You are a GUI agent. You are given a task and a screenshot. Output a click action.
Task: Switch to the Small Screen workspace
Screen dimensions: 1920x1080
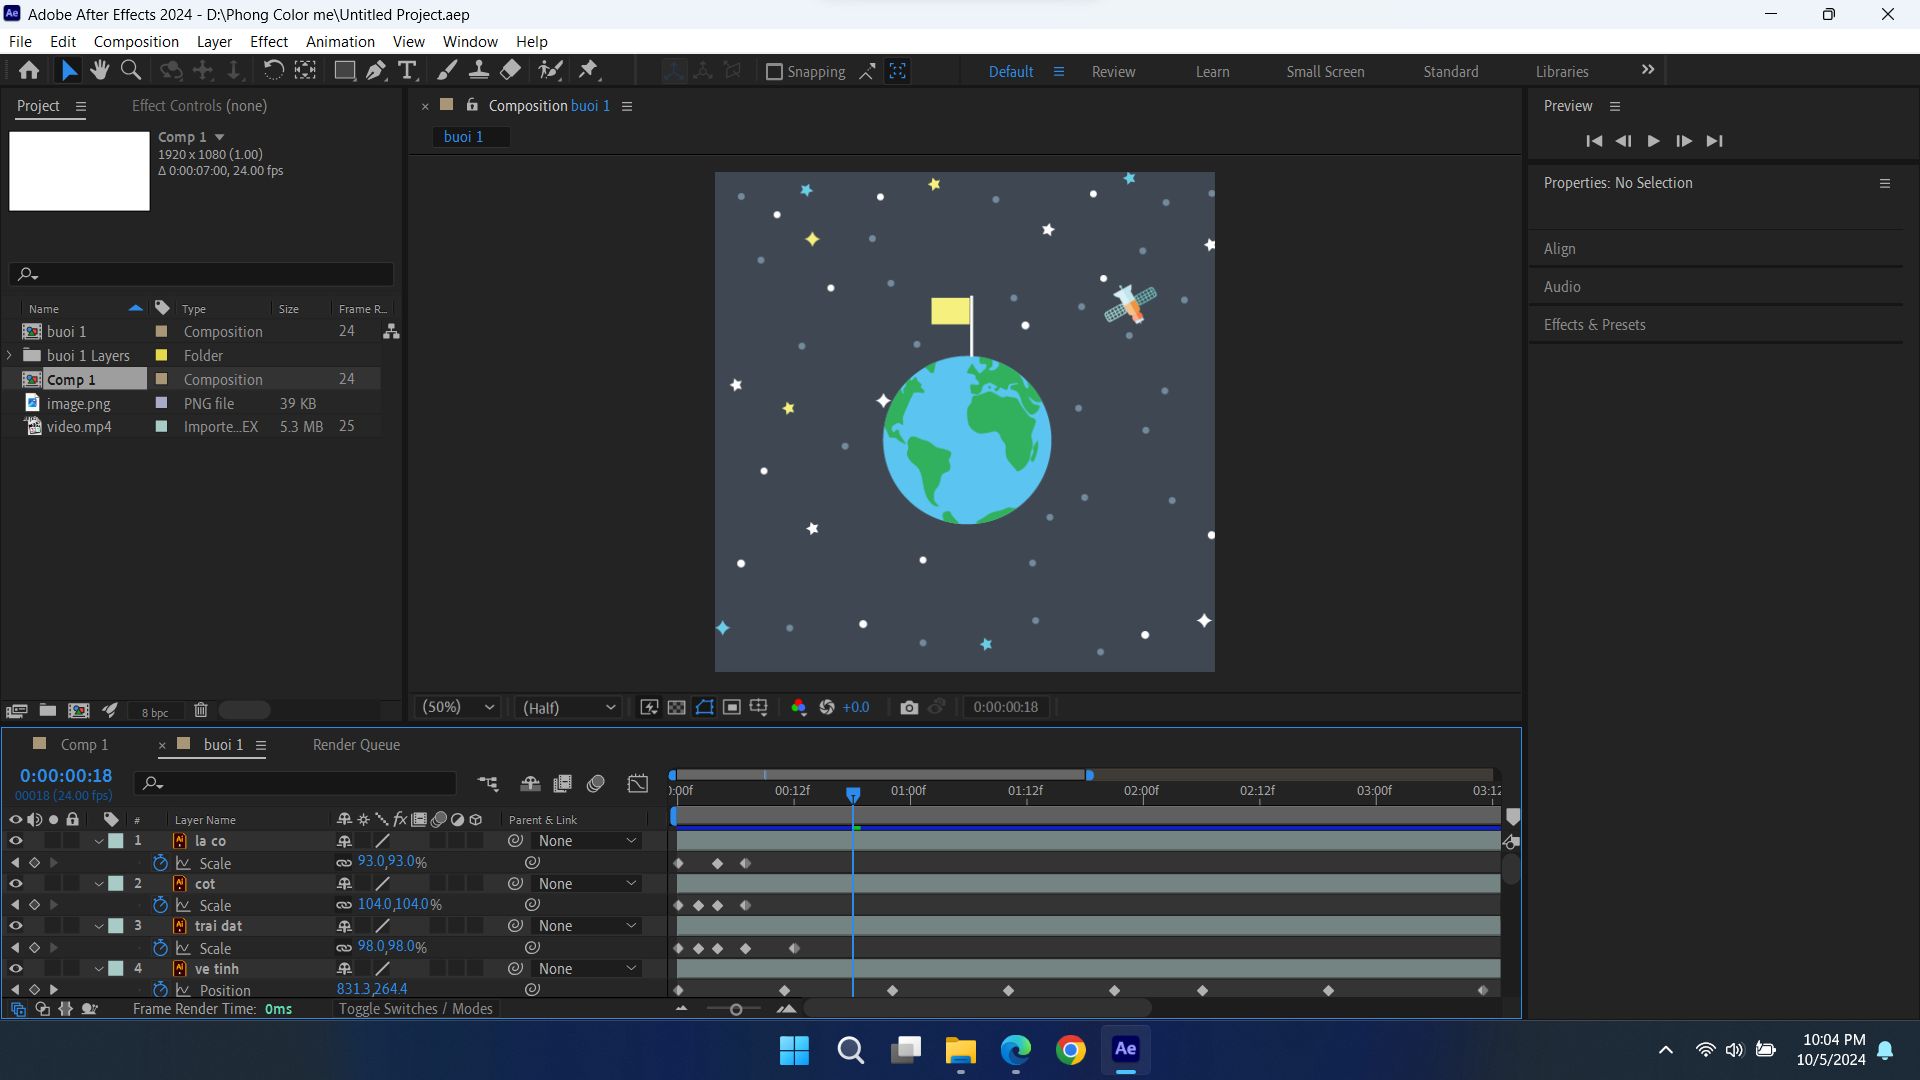(1325, 72)
